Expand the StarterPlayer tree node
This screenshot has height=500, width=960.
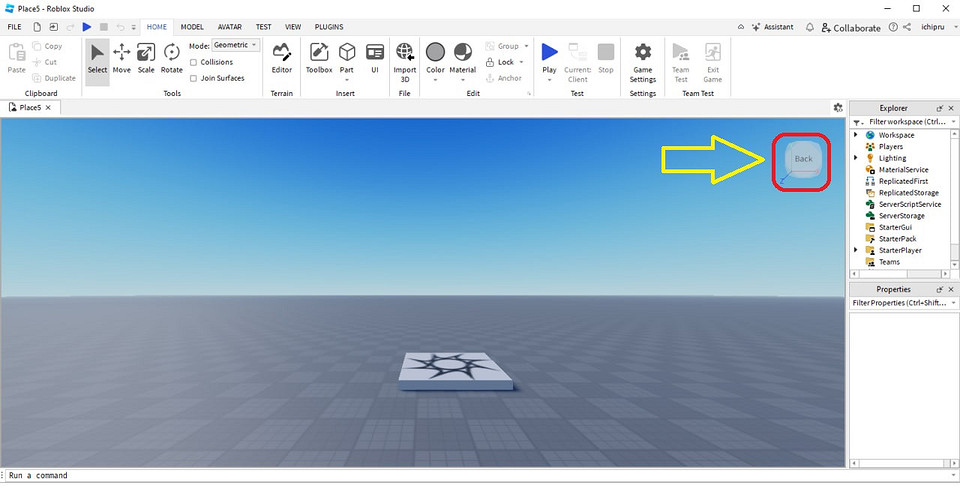point(856,250)
